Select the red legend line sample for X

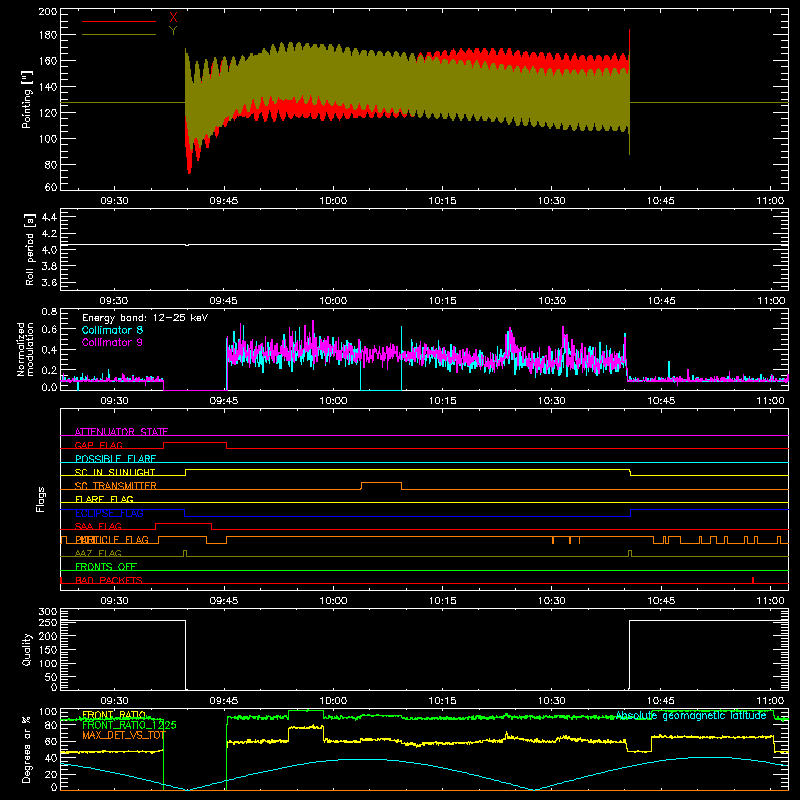click(x=119, y=21)
